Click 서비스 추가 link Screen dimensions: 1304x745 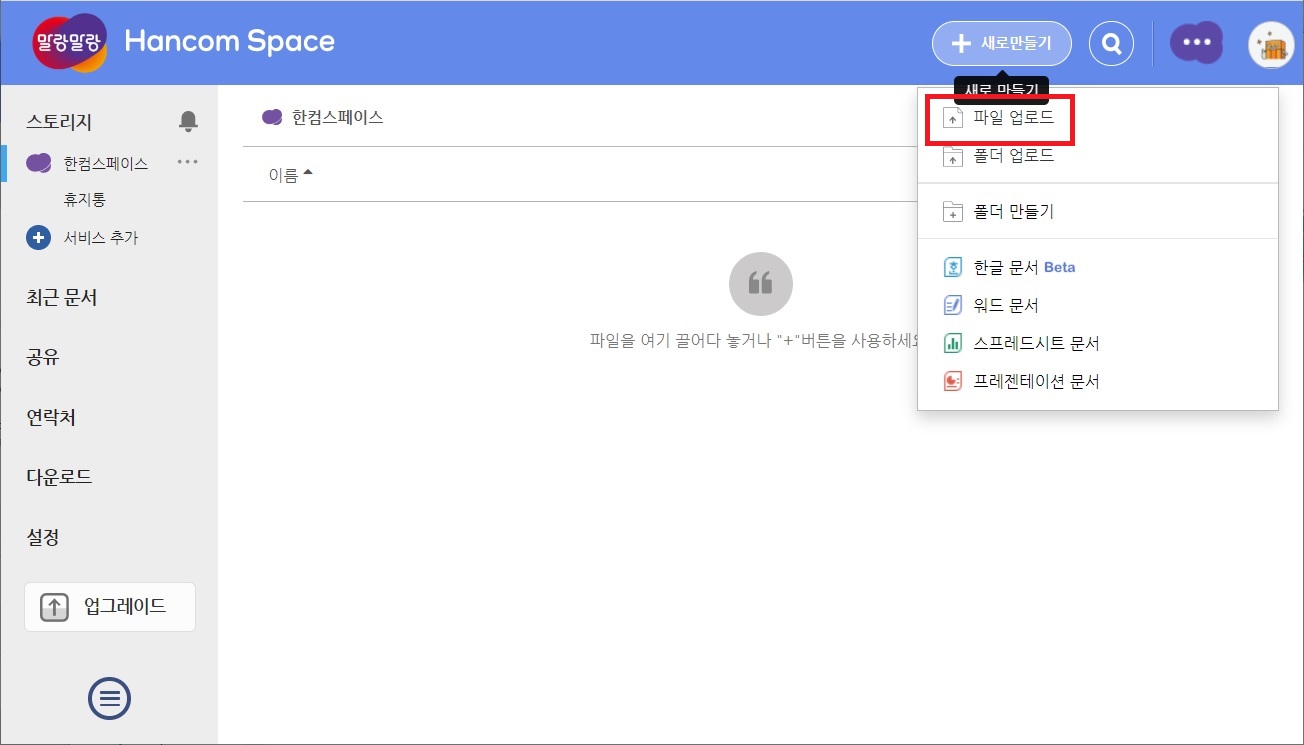[x=101, y=238]
